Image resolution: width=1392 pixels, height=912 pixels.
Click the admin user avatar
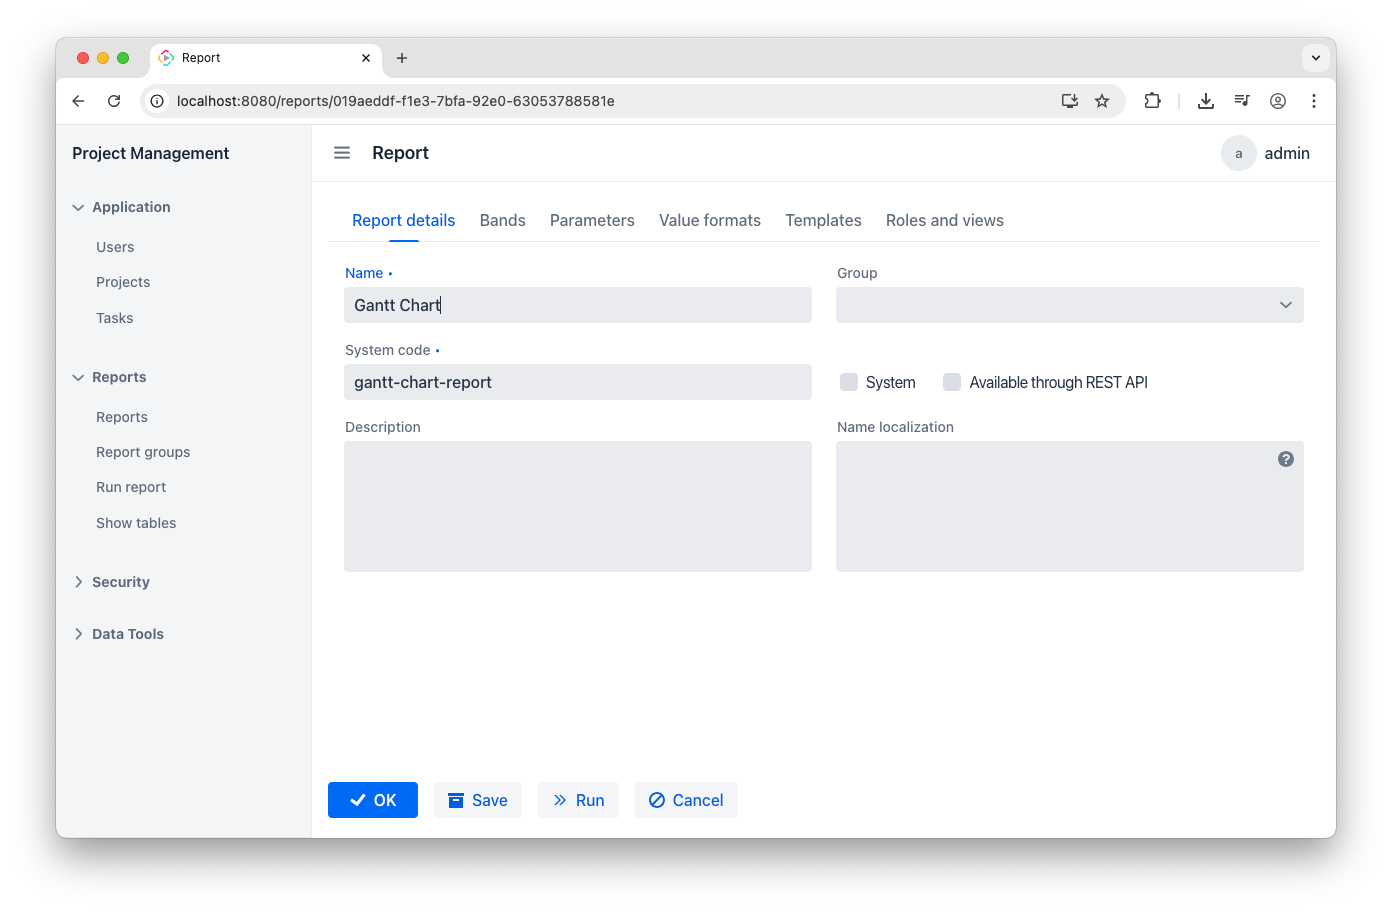coord(1238,153)
